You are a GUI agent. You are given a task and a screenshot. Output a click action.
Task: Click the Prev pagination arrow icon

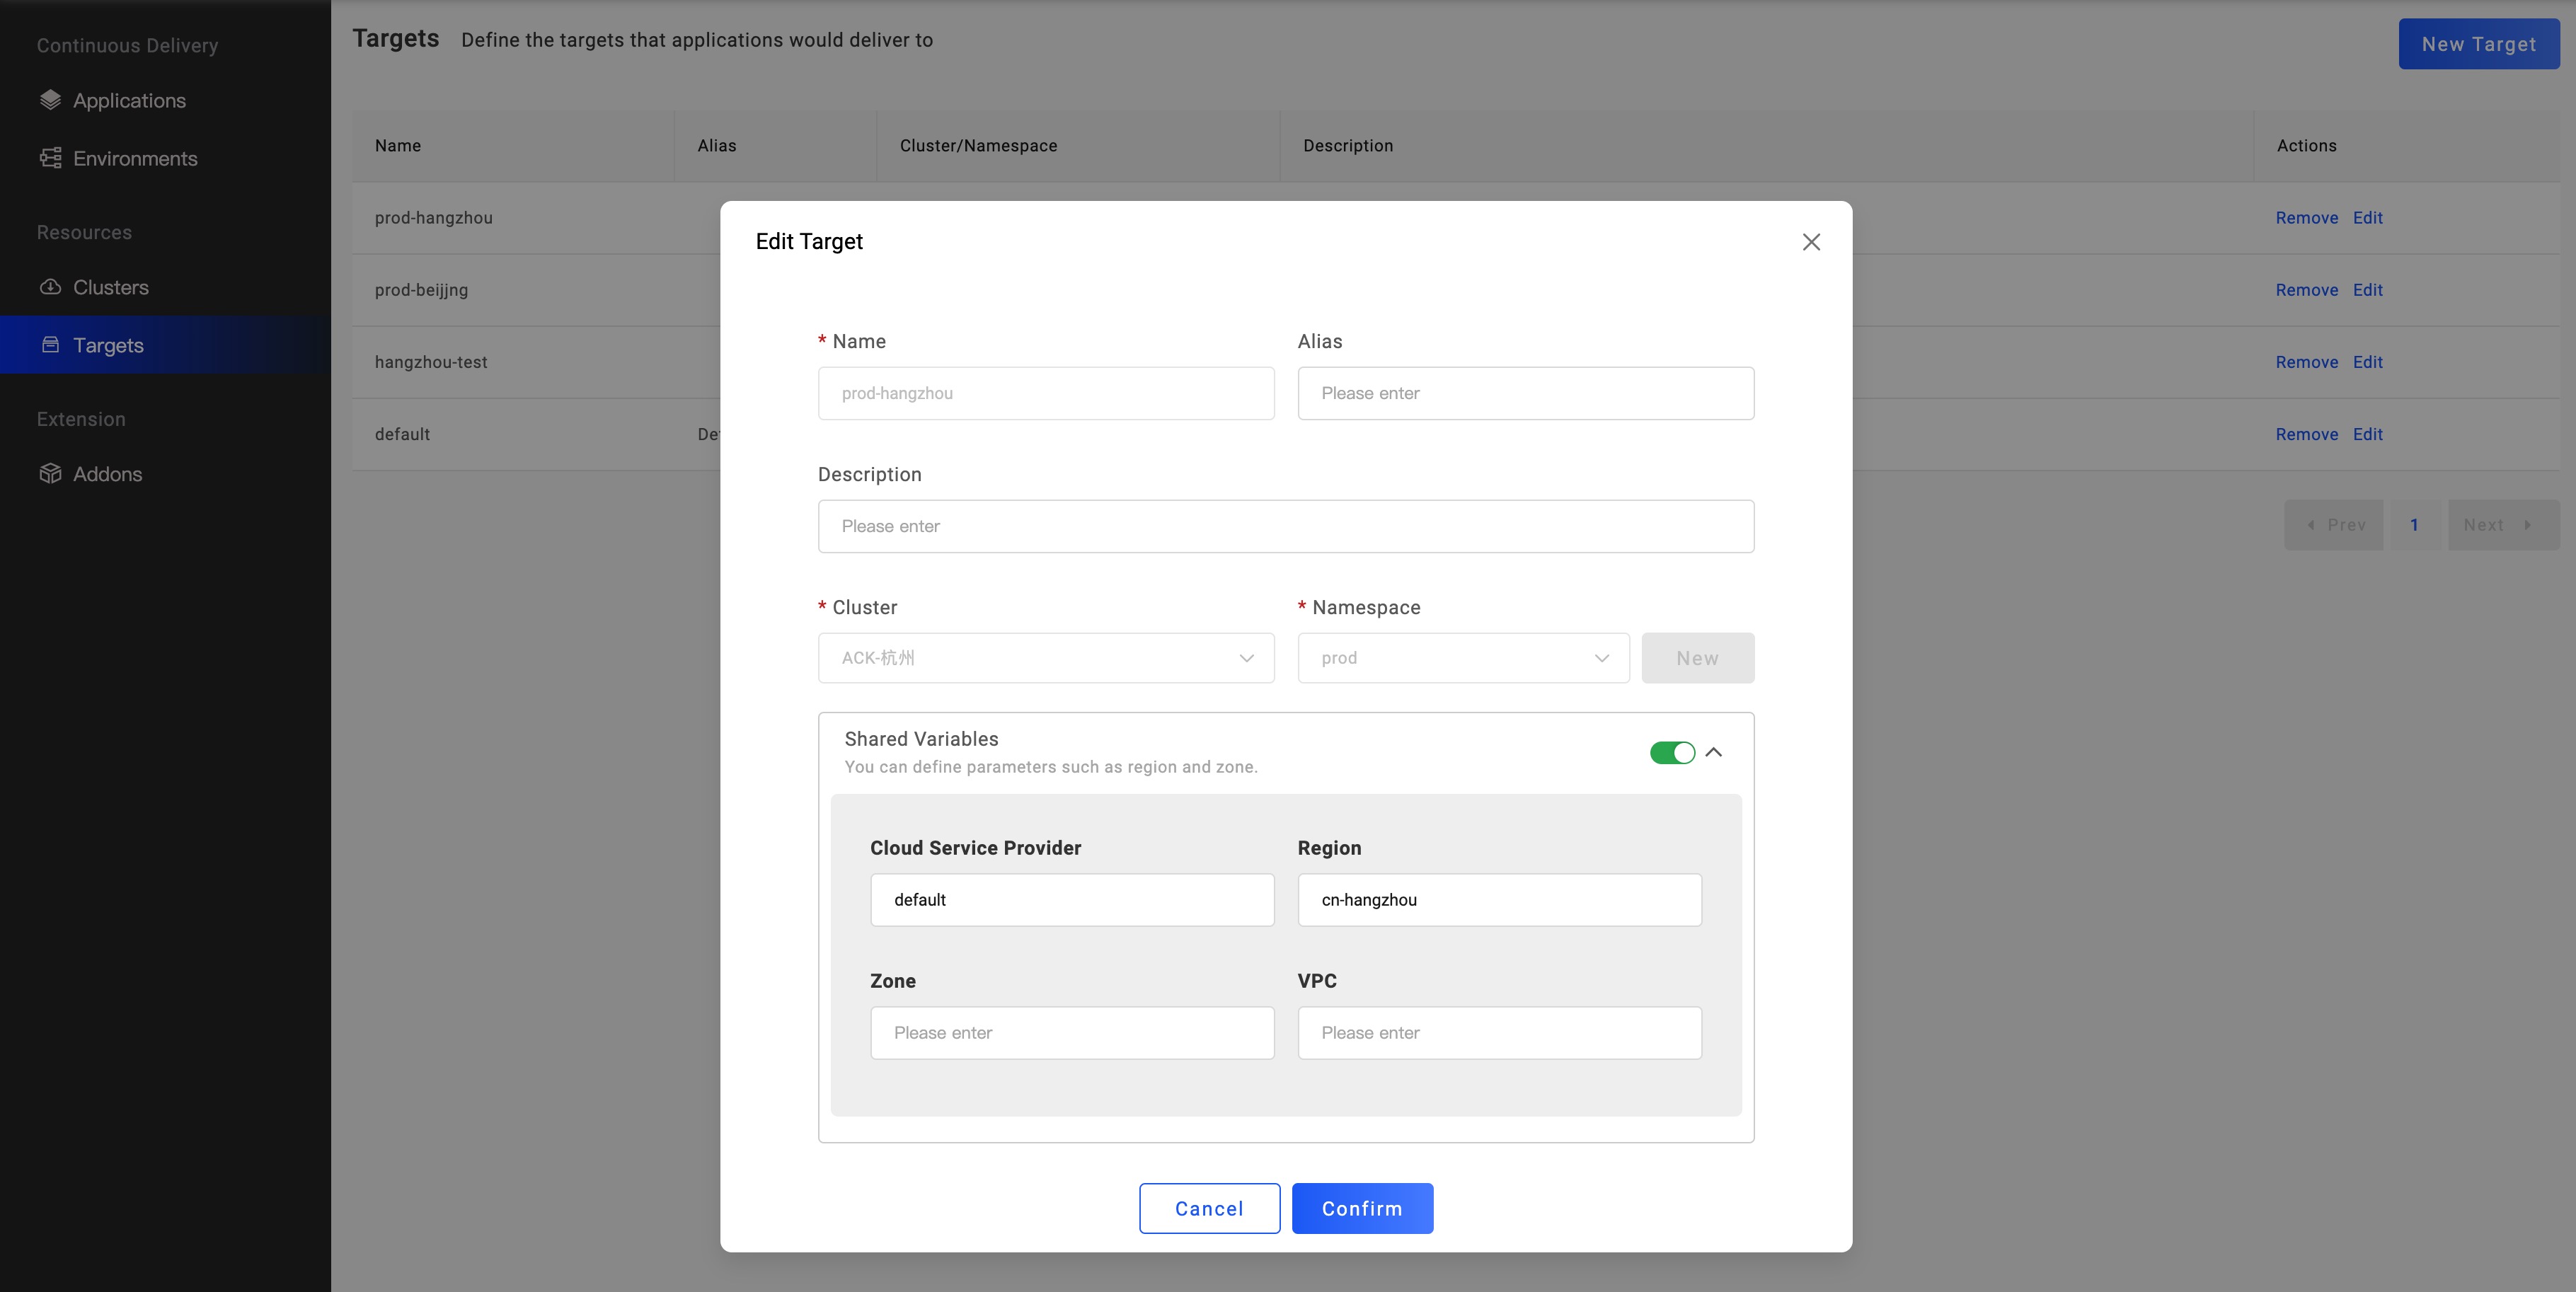[2310, 525]
